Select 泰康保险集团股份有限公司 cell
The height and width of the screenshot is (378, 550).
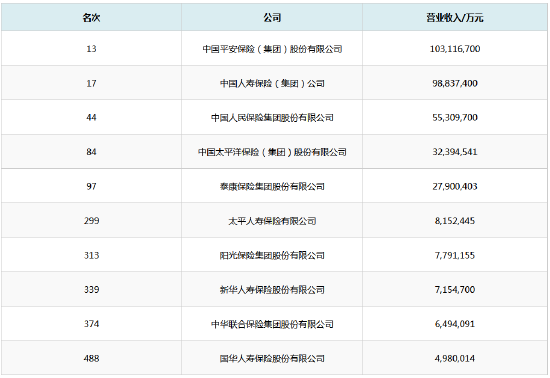[x=272, y=186]
